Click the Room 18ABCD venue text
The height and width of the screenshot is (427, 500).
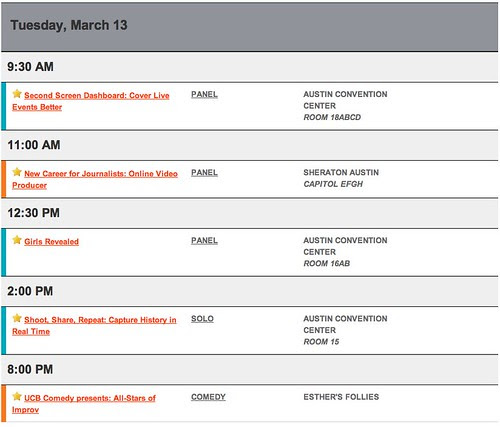pyautogui.click(x=332, y=117)
